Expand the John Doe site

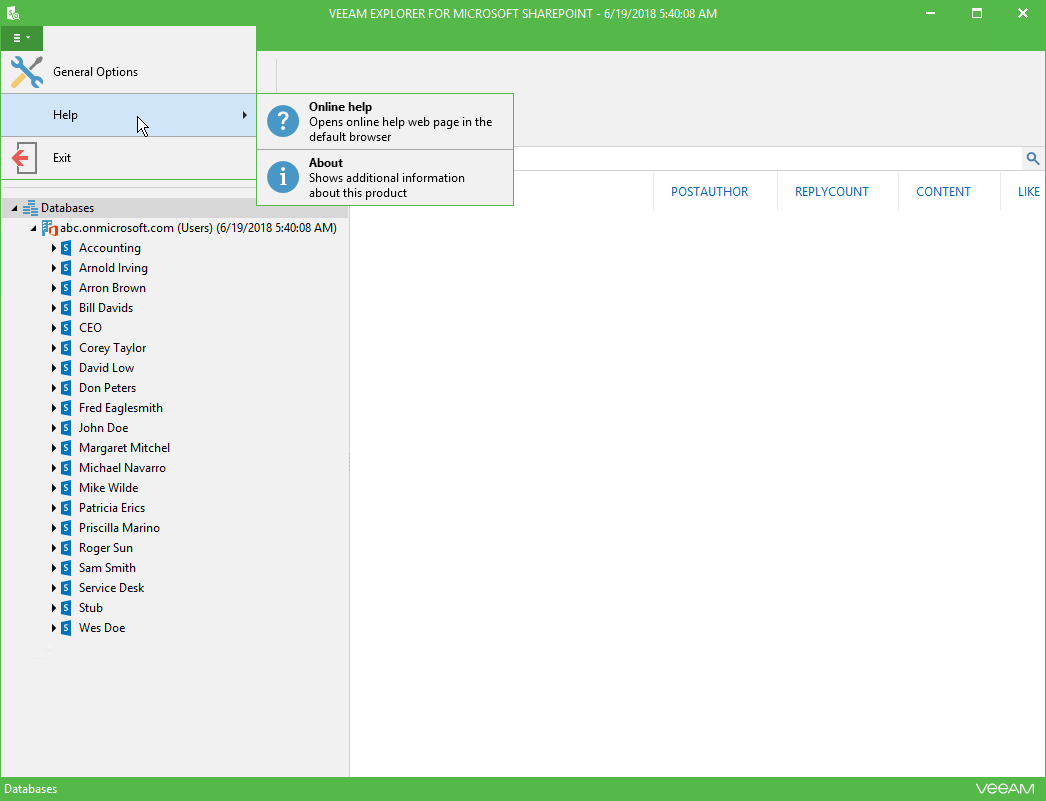[54, 428]
